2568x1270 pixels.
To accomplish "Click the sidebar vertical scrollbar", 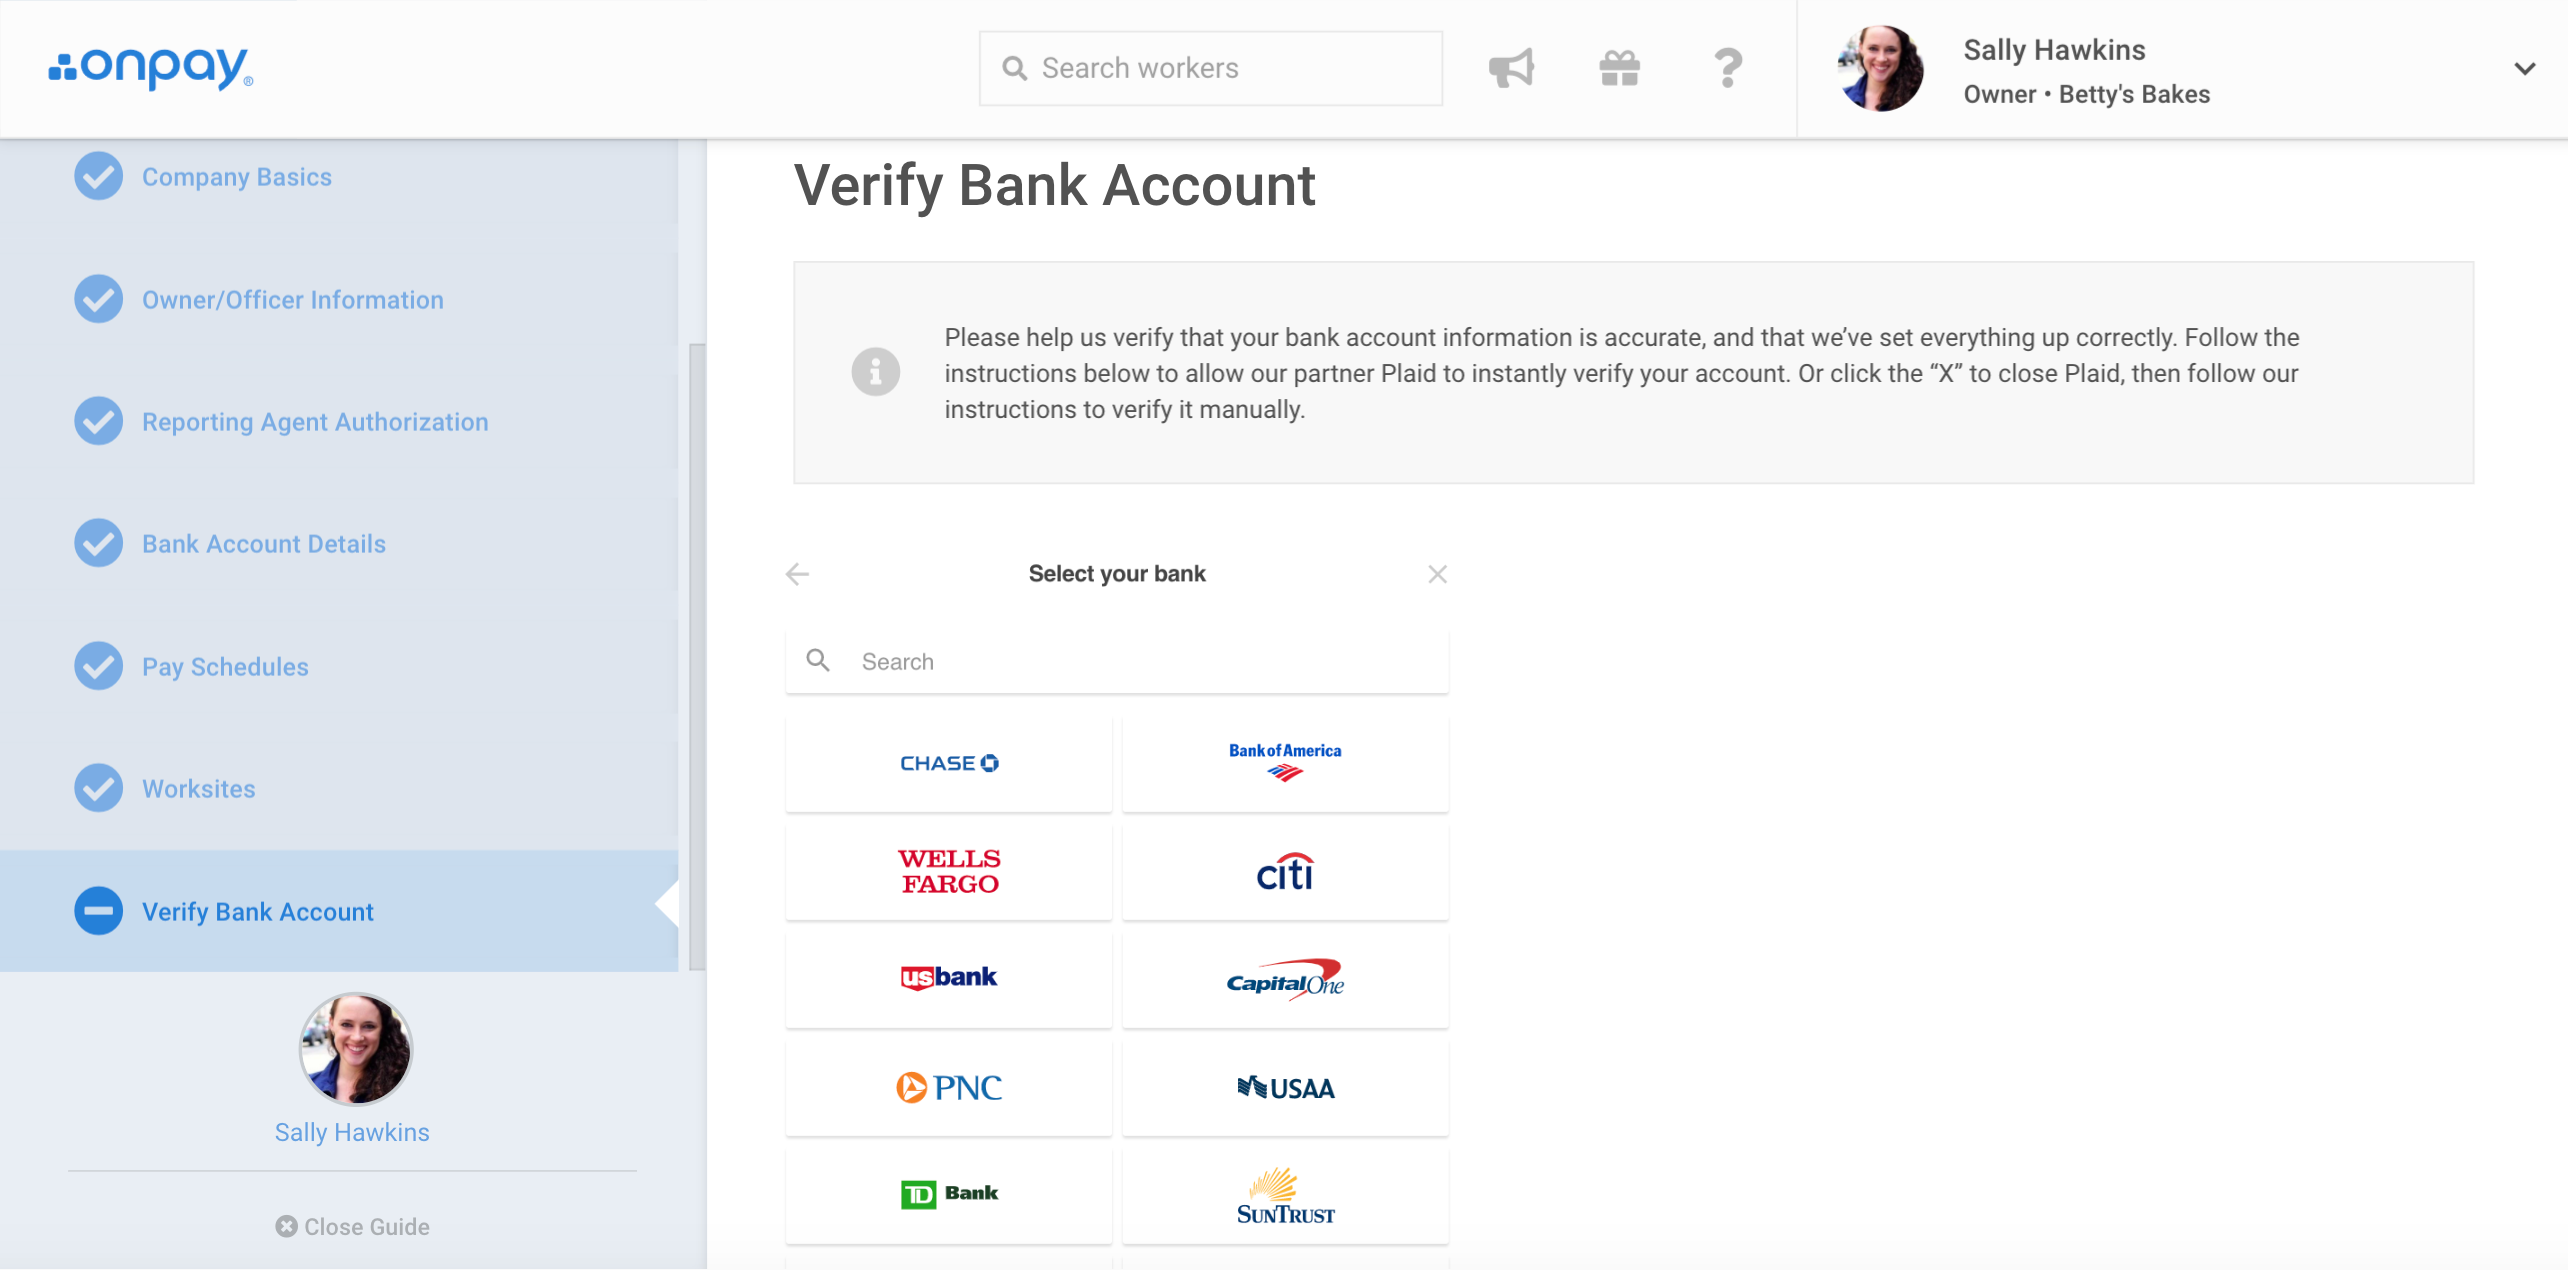I will [x=696, y=656].
